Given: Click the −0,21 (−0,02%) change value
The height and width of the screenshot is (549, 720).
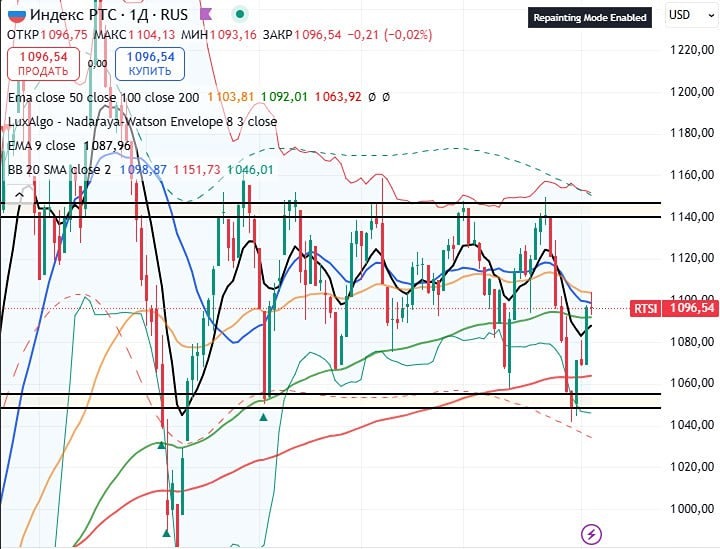Looking at the screenshot, I should pos(390,35).
